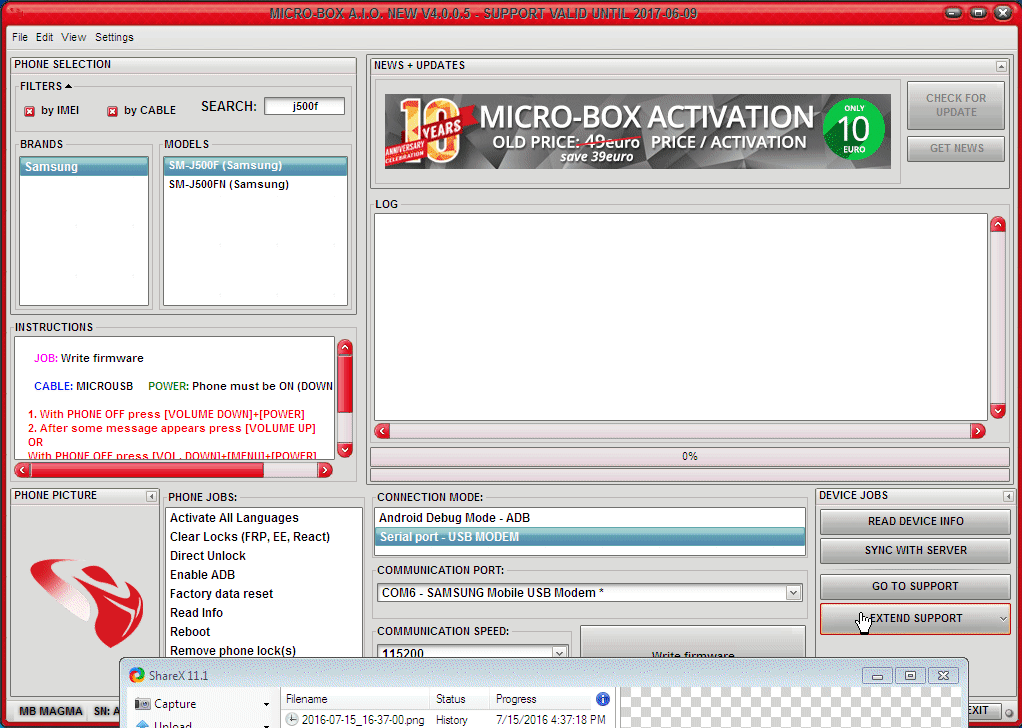
Task: Open the Communication Port dropdown
Action: pos(793,593)
